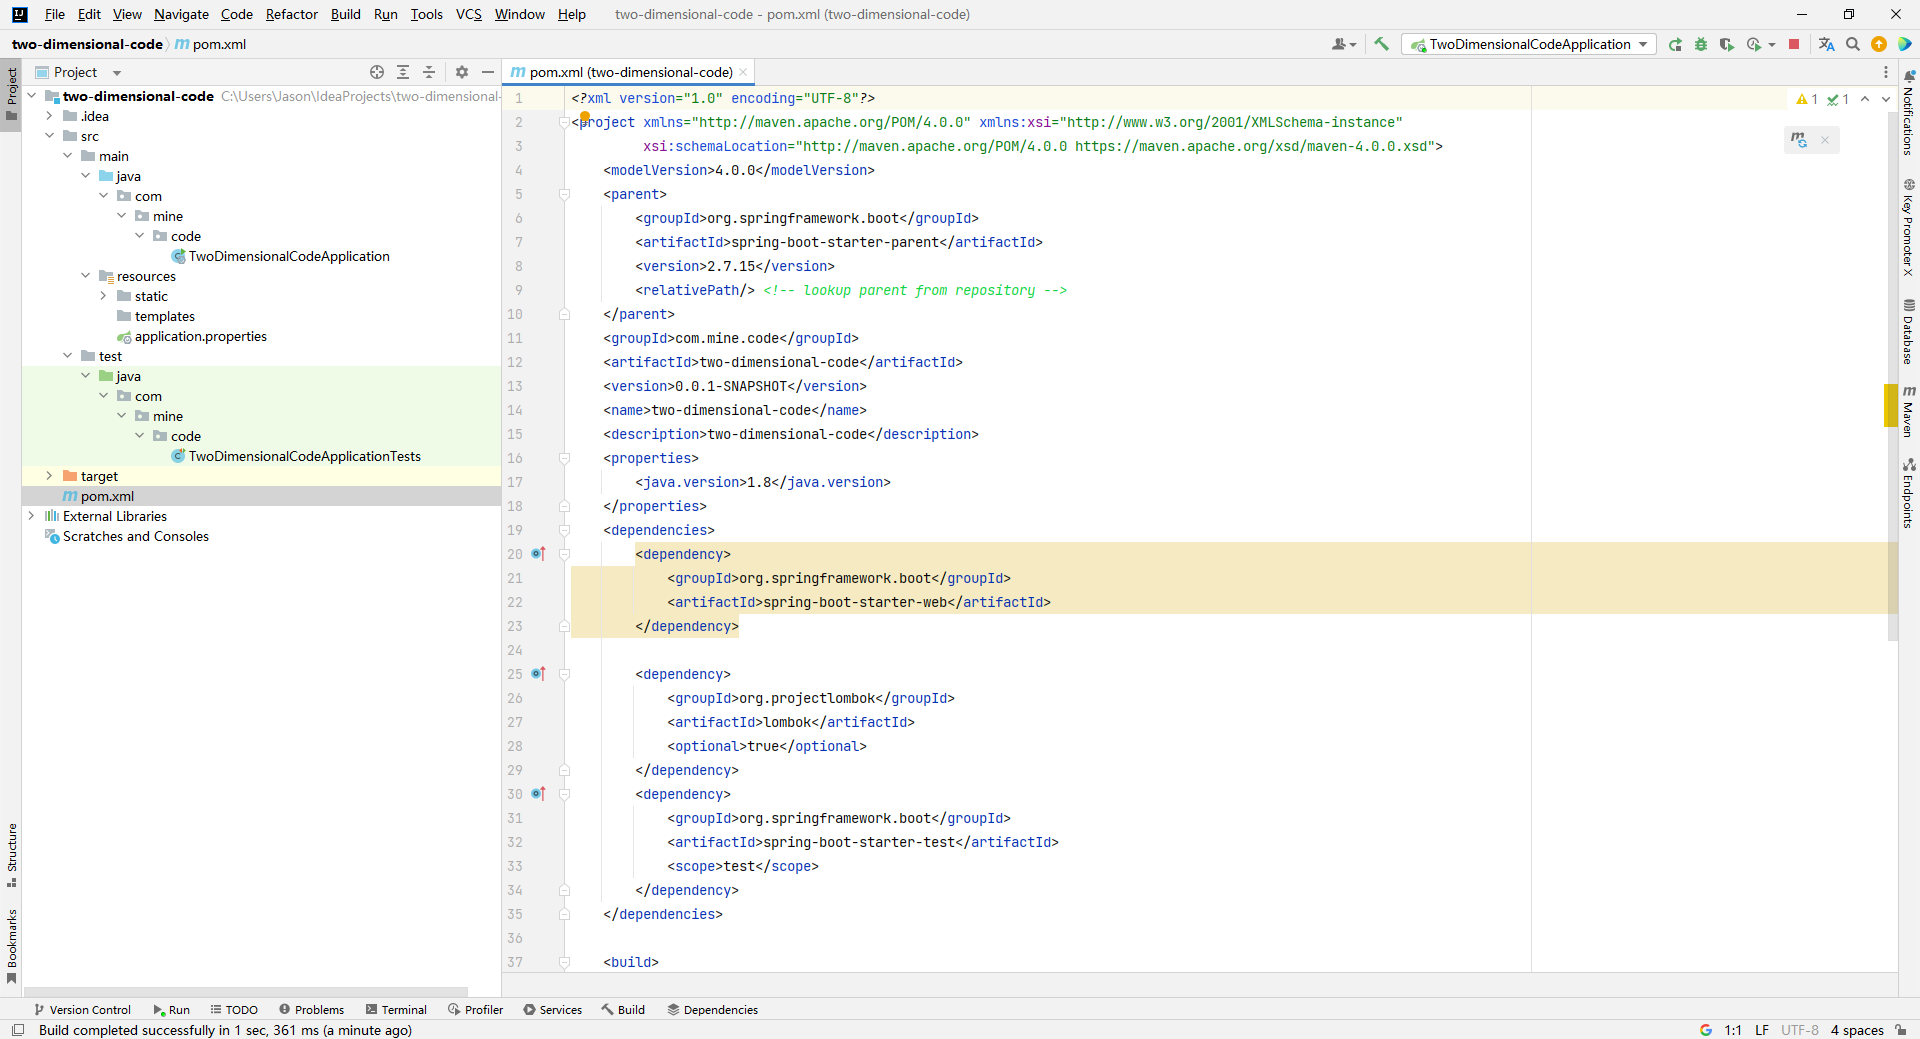The image size is (1920, 1039).
Task: Click the Translate icon in toolbar
Action: pos(1826,44)
